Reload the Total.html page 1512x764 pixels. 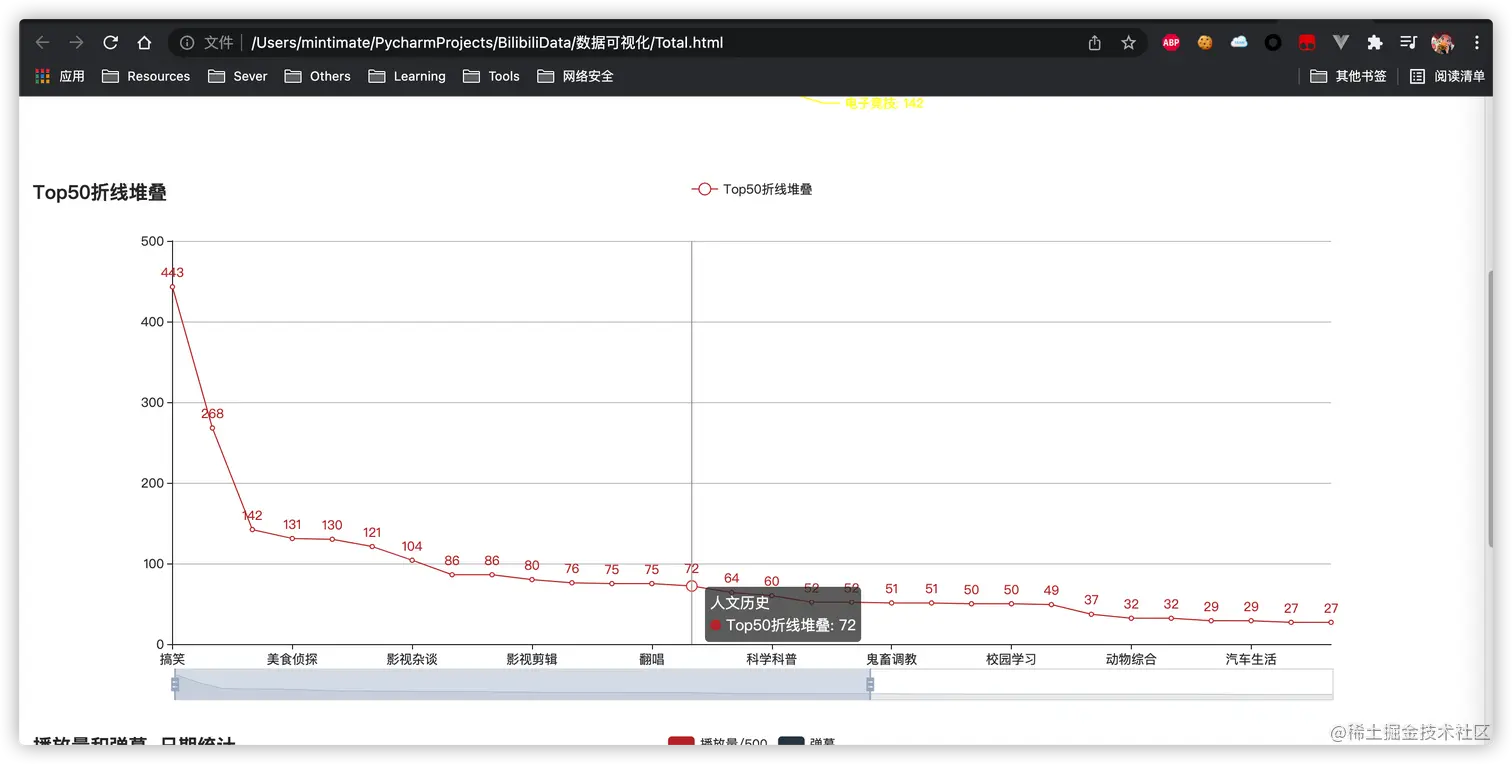pyautogui.click(x=110, y=43)
